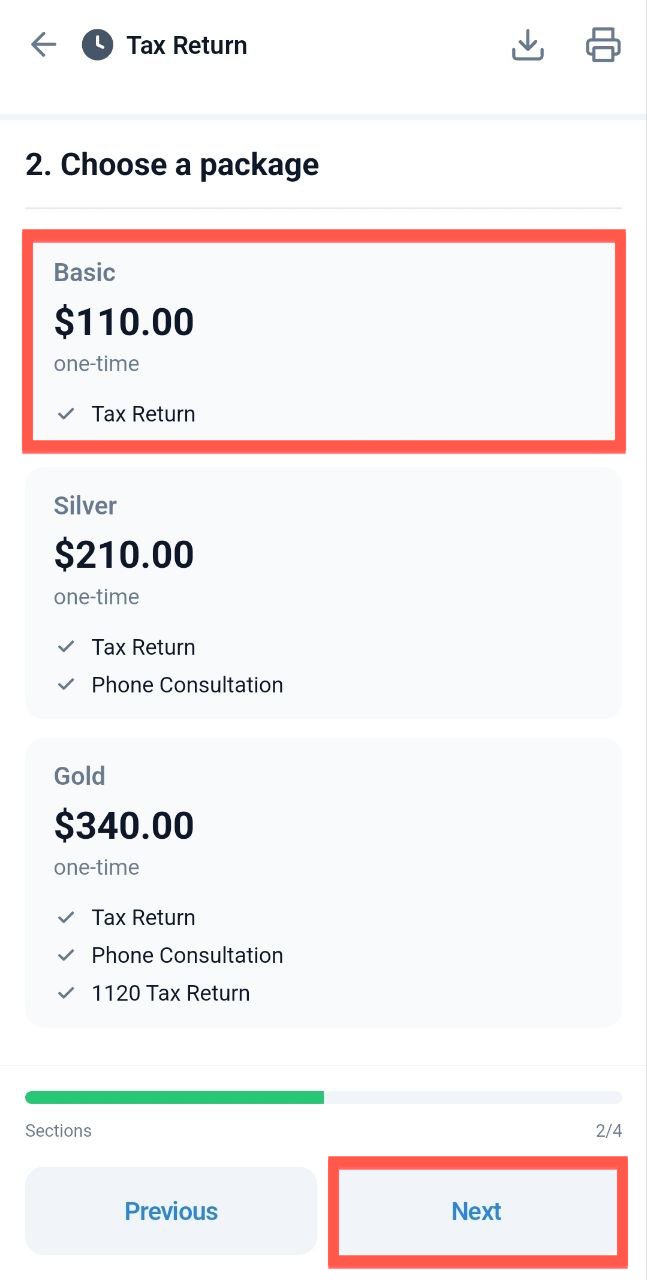Screen dimensions: 647x1280
Task: Click the Tax Return header title
Action: click(x=186, y=45)
